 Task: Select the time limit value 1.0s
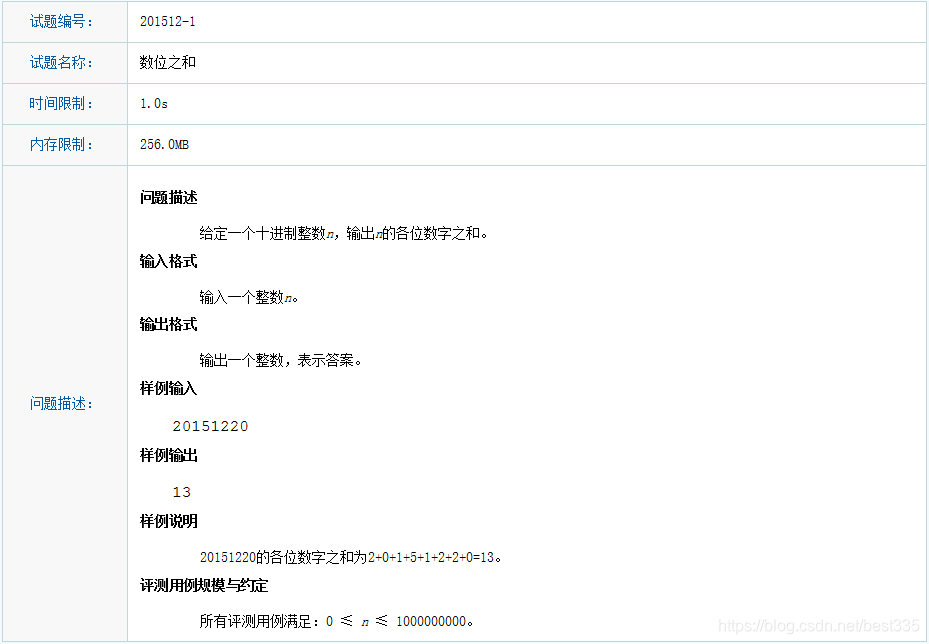click(154, 104)
